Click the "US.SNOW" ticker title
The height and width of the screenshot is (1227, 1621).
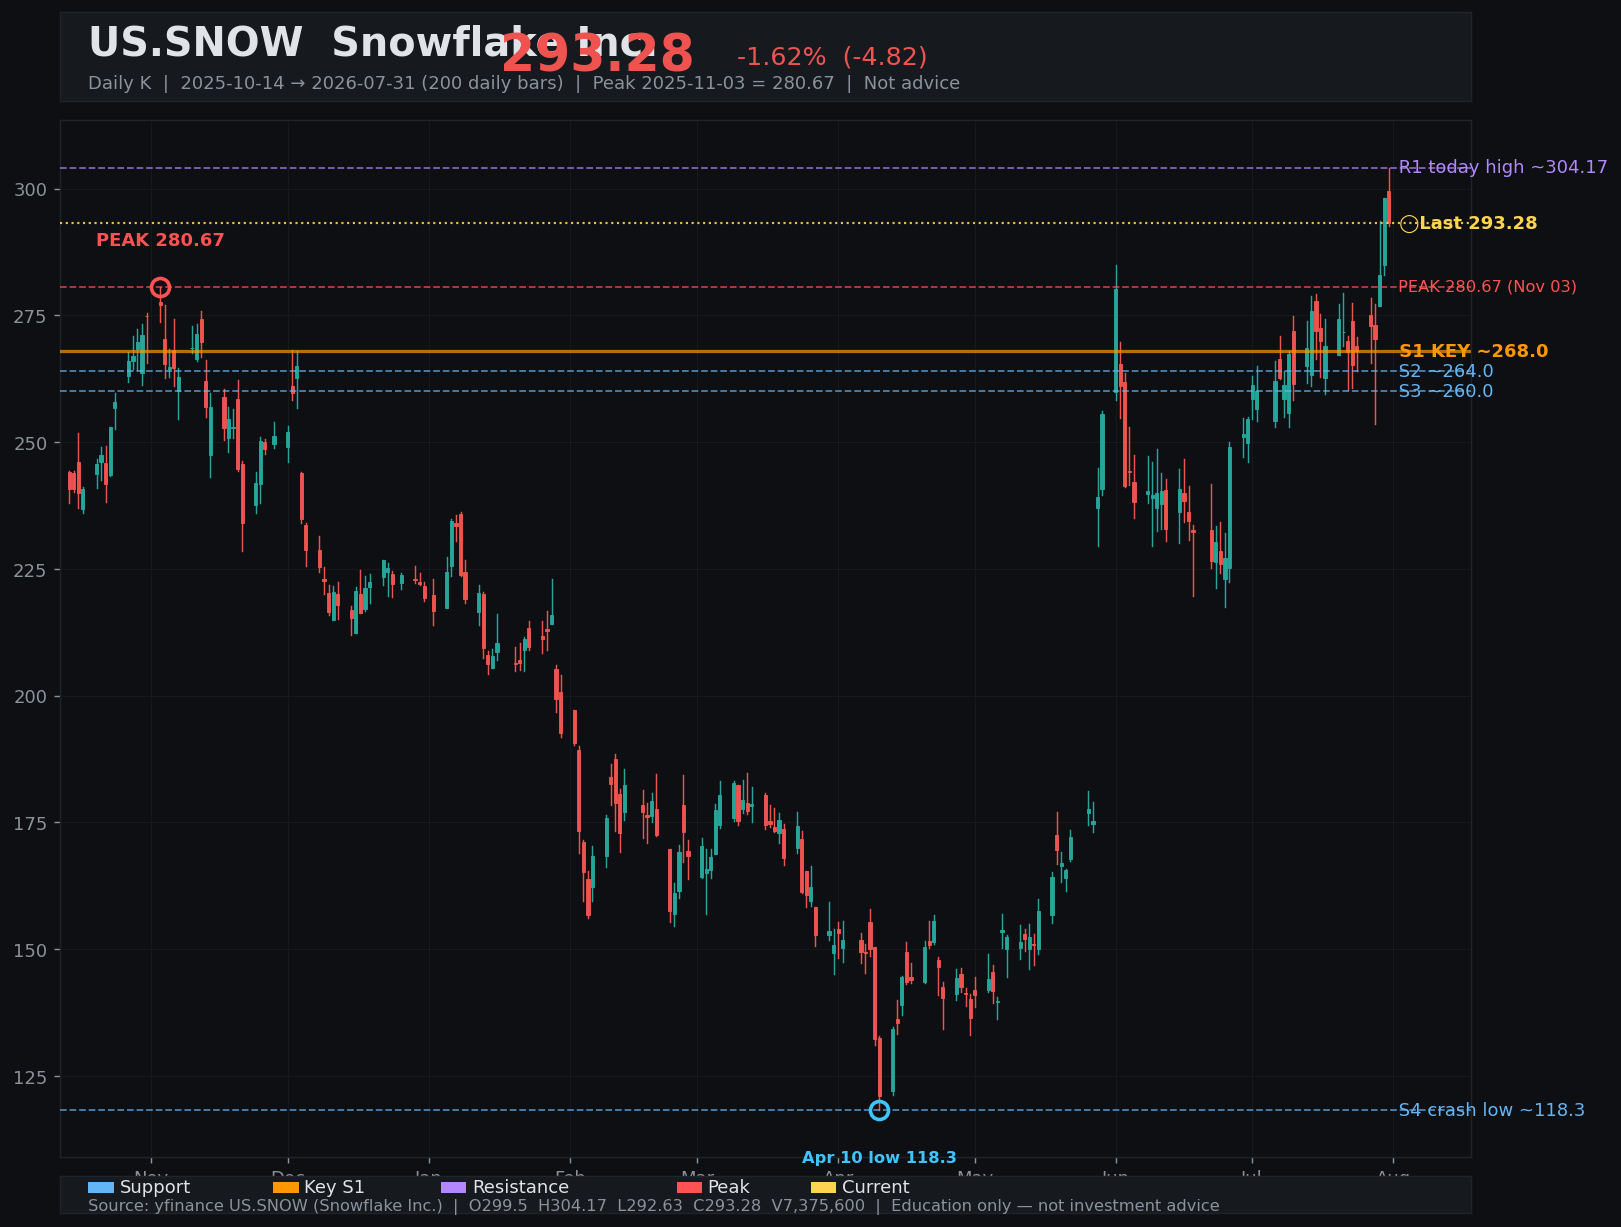195,43
